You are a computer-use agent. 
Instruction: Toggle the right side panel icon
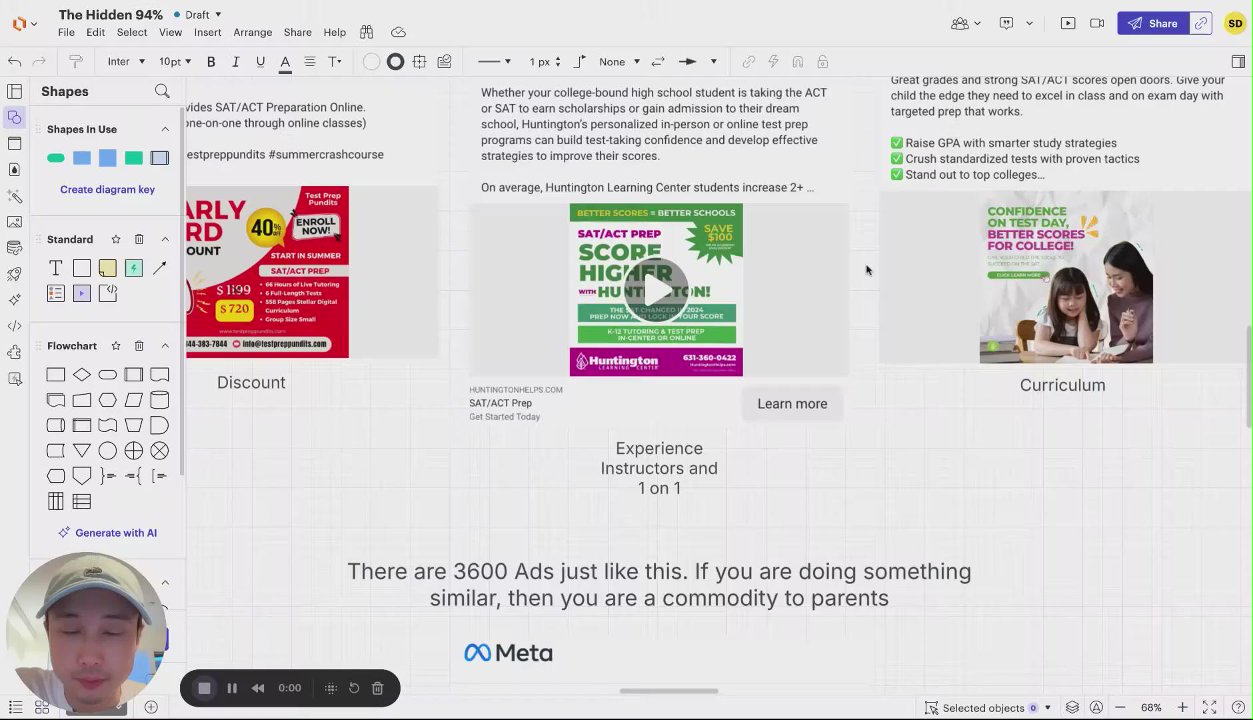(x=1238, y=62)
